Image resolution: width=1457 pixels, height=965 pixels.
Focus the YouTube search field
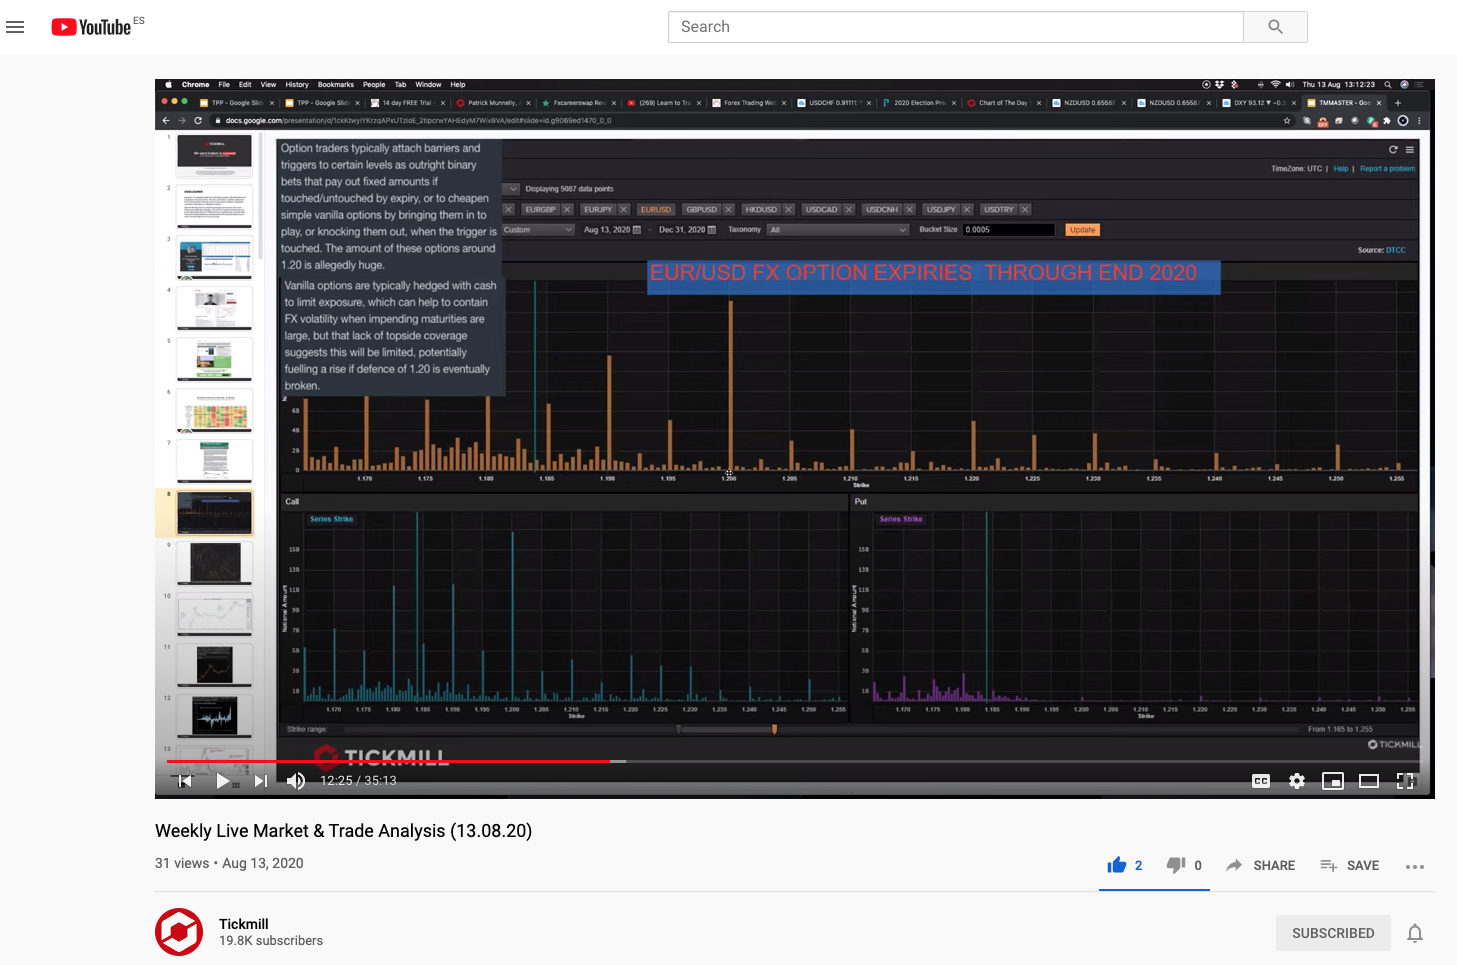pos(955,27)
